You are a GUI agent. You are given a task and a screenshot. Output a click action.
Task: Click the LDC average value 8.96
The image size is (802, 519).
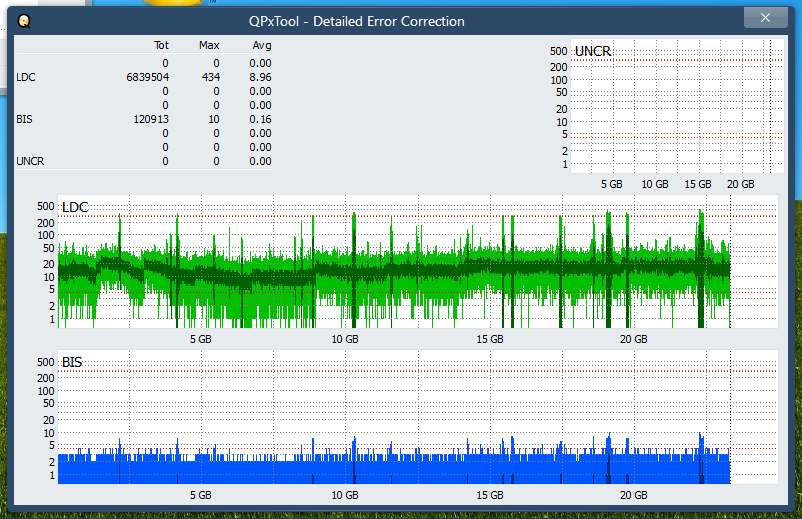pos(259,77)
